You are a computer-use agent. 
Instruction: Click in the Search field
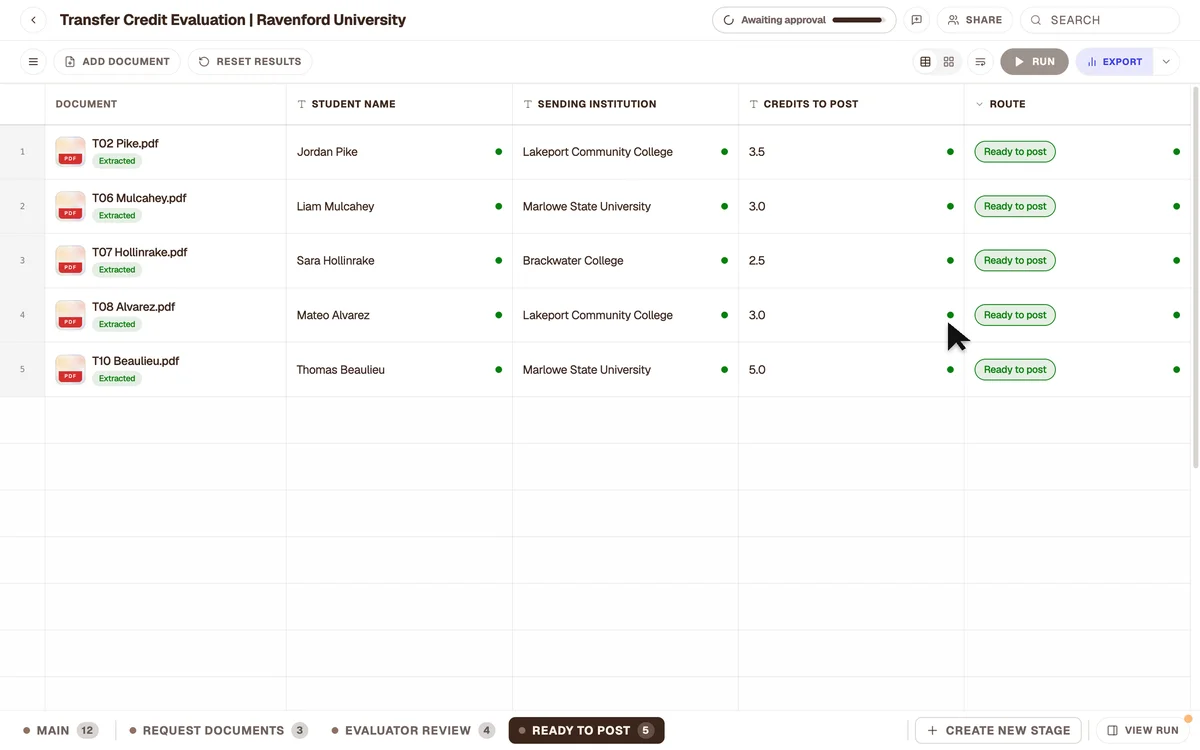[x=1100, y=20]
